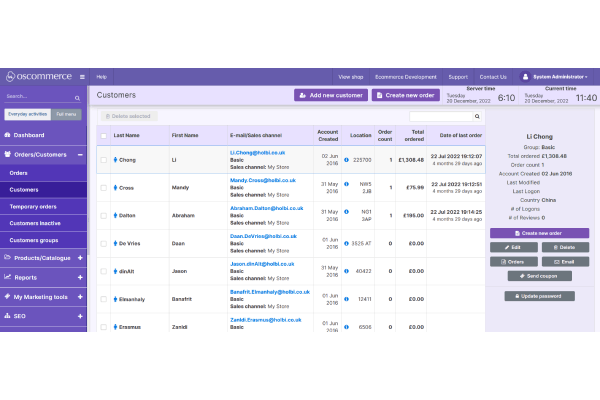Screen dimensions: 600x400
Task: Click the customer list search magnifier icon
Action: [x=477, y=116]
